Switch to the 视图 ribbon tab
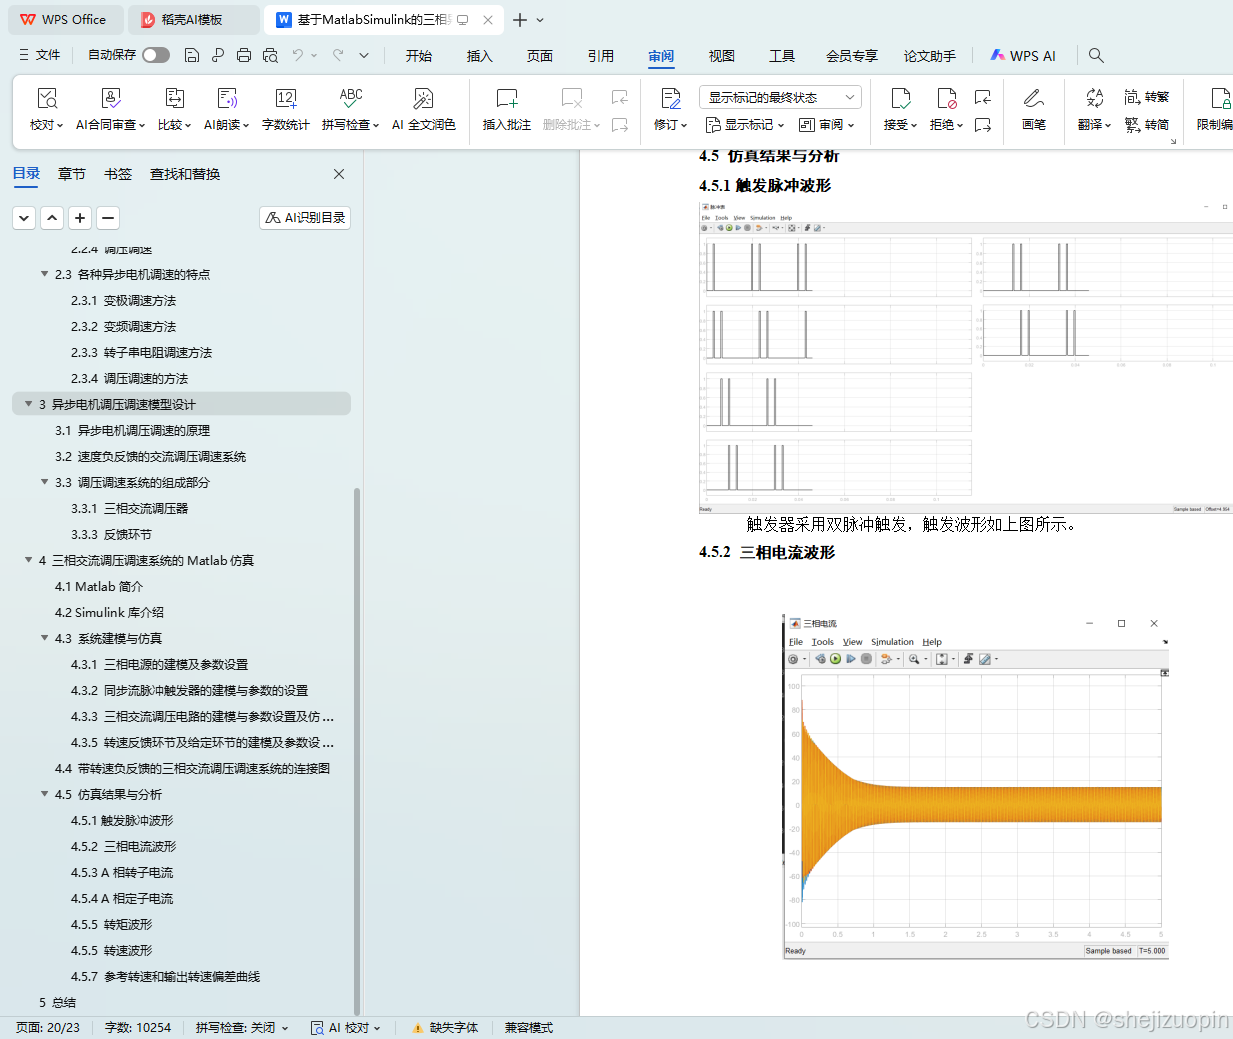Viewport: 1233px width, 1039px height. [x=722, y=56]
